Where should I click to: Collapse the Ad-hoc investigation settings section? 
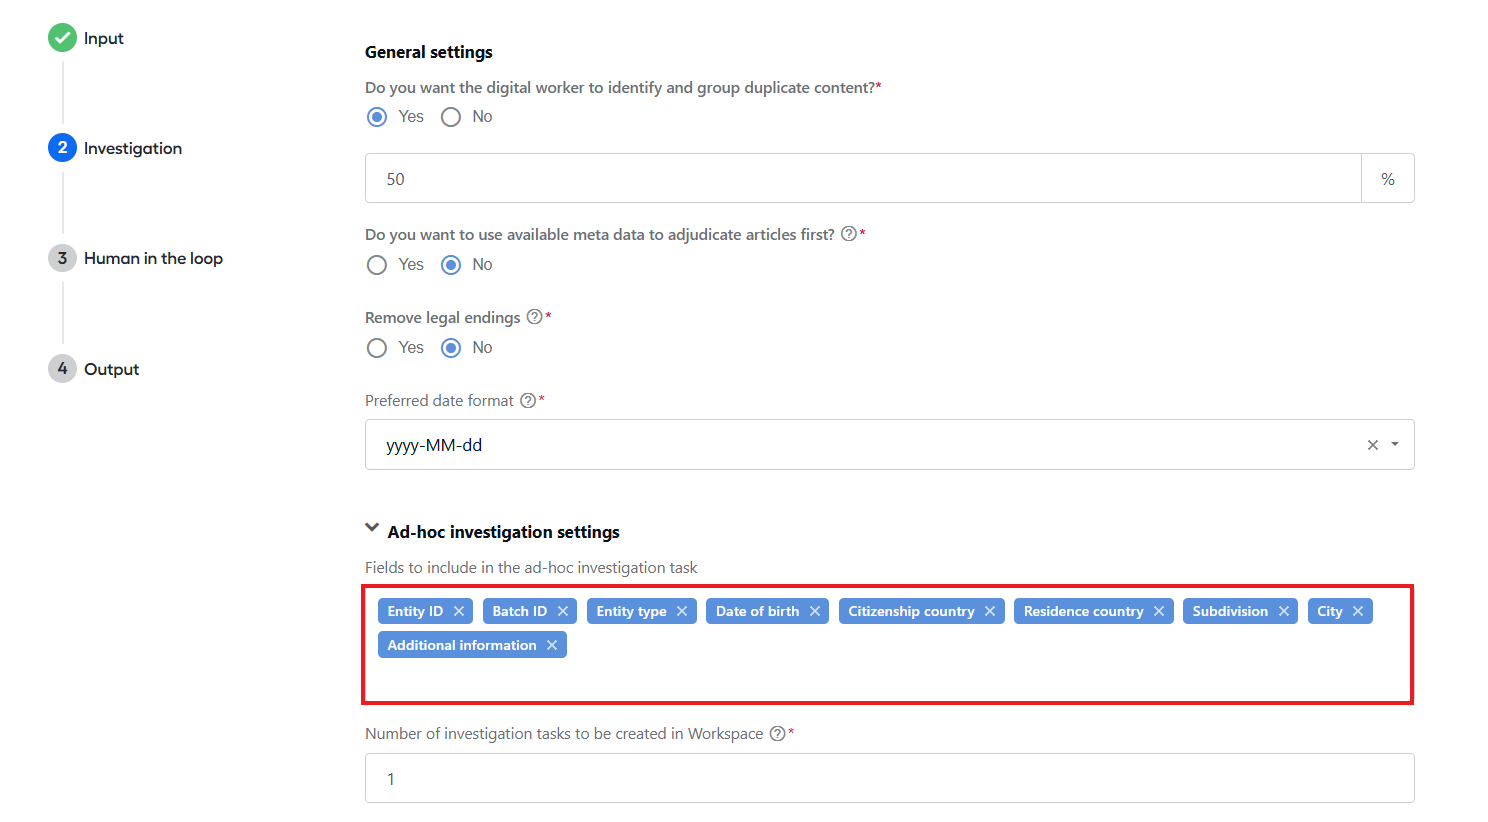click(x=372, y=528)
